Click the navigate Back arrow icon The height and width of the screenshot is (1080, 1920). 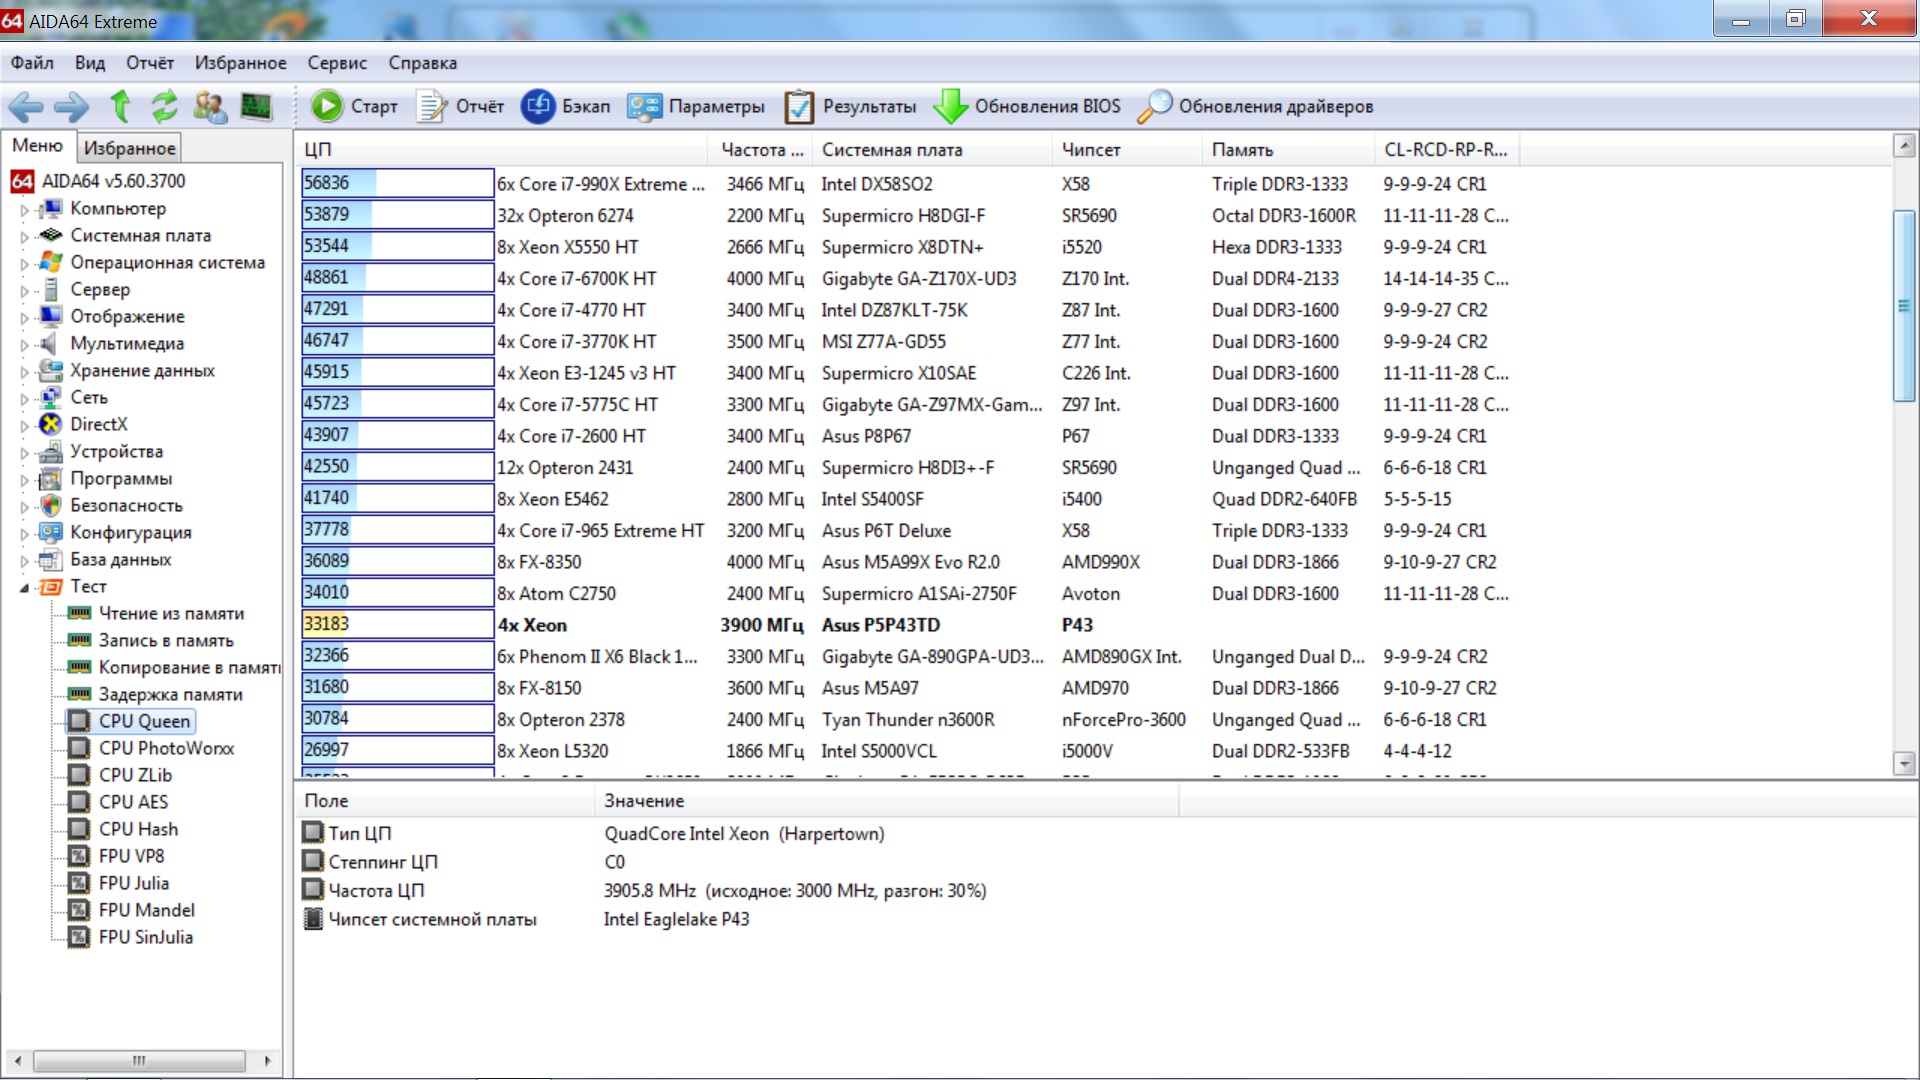(x=26, y=106)
